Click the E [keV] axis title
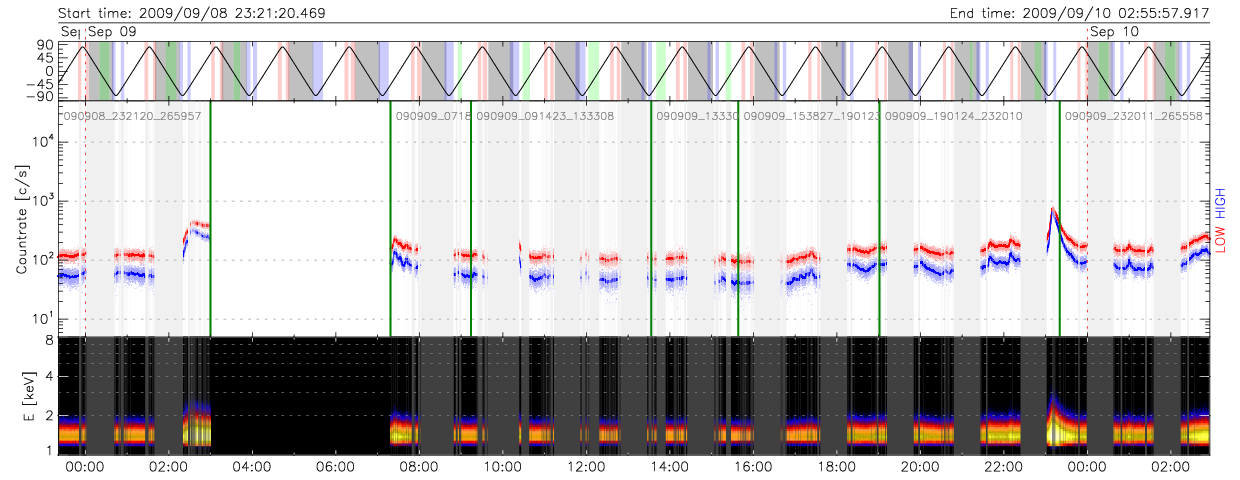This screenshot has height=480, width=1240. coord(22,396)
